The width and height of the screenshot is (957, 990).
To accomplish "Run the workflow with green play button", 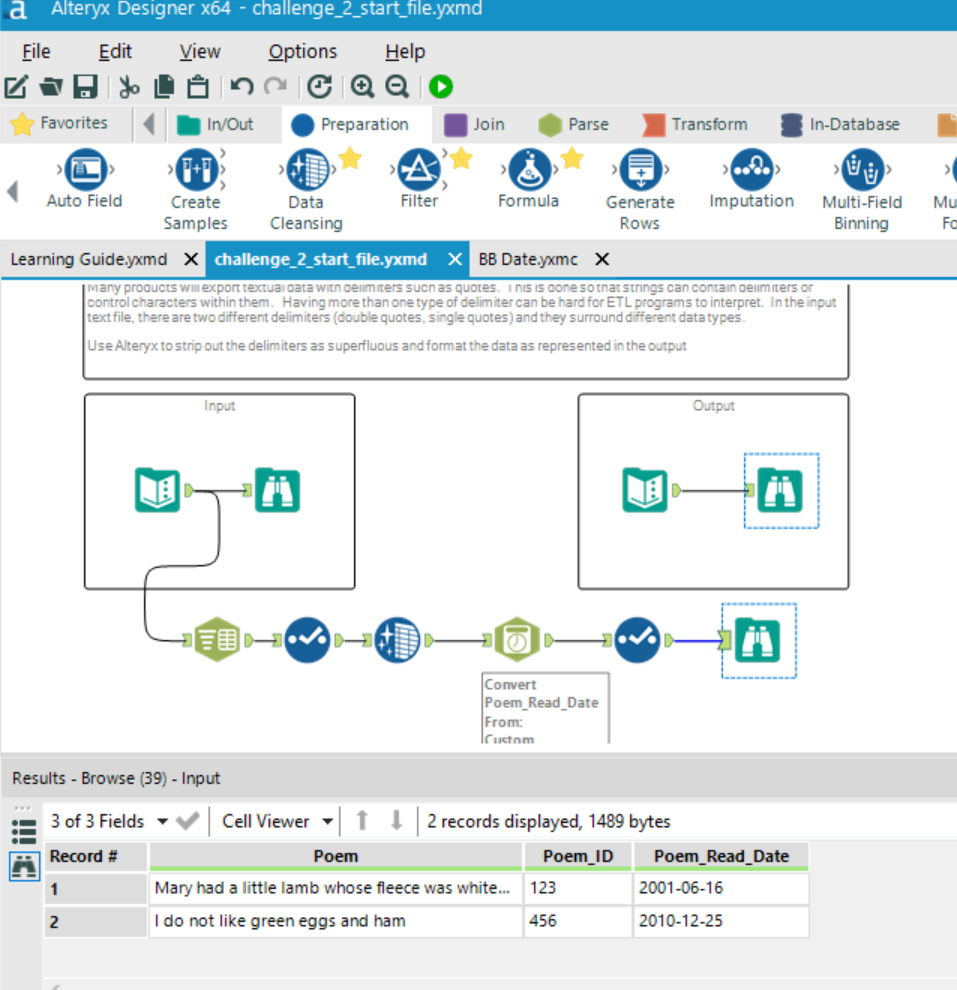I will (441, 86).
